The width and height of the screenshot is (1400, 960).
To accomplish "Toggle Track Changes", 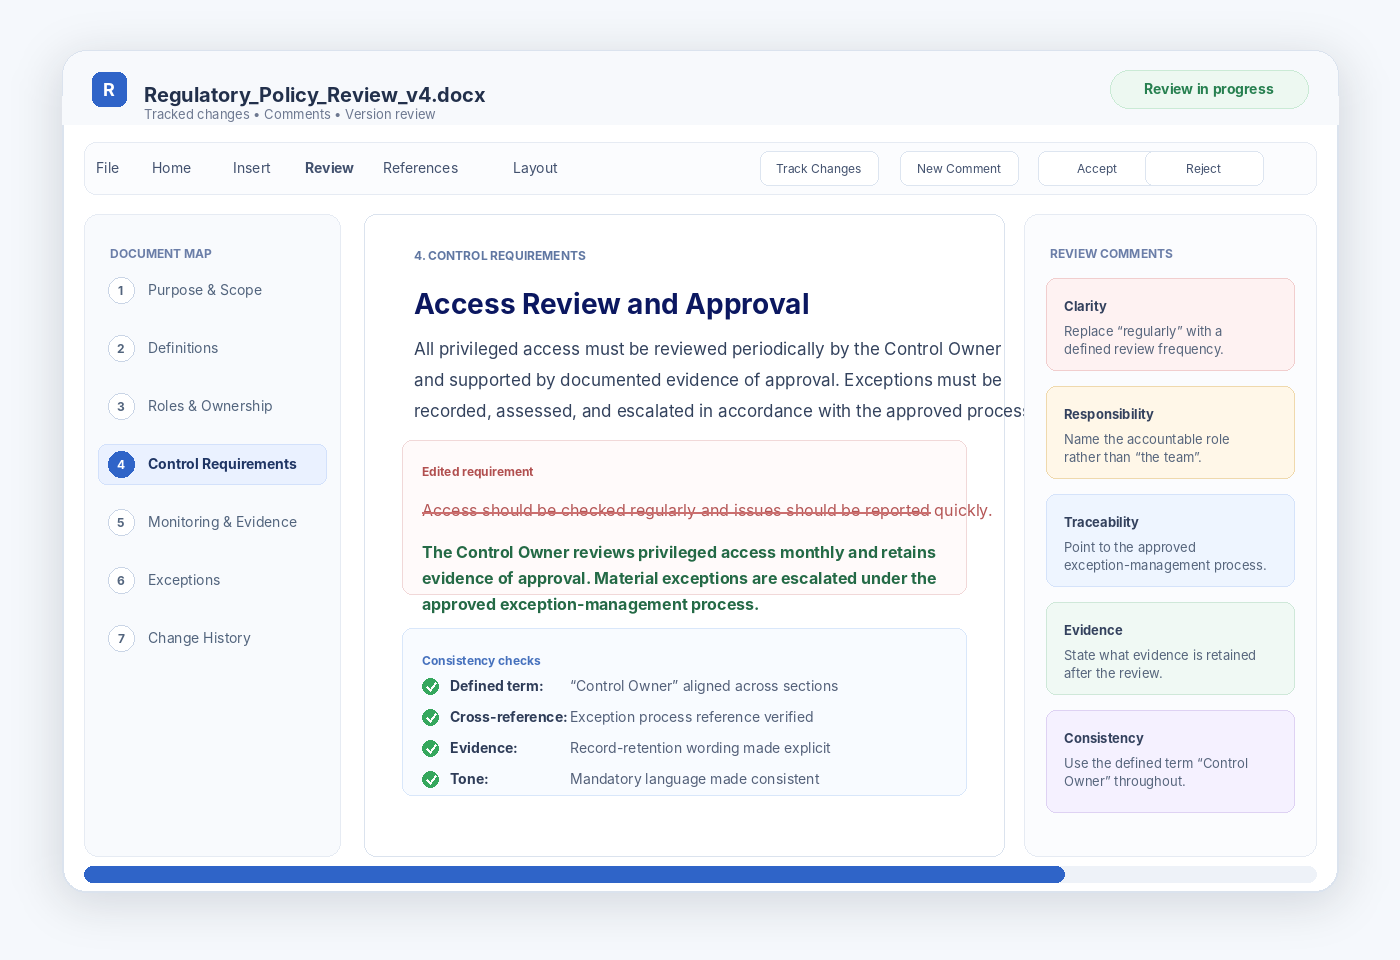I will click(x=819, y=169).
